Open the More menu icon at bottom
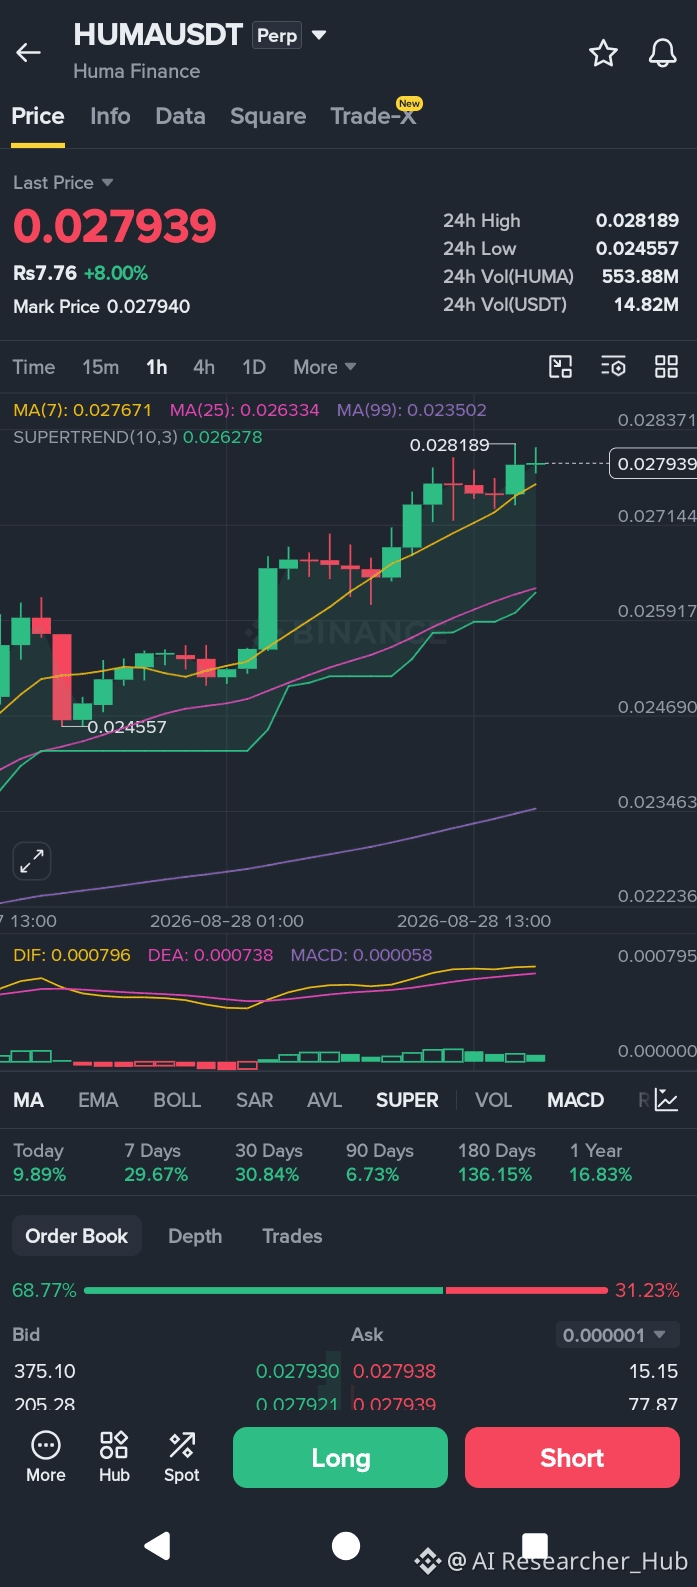697x1587 pixels. click(46, 1457)
